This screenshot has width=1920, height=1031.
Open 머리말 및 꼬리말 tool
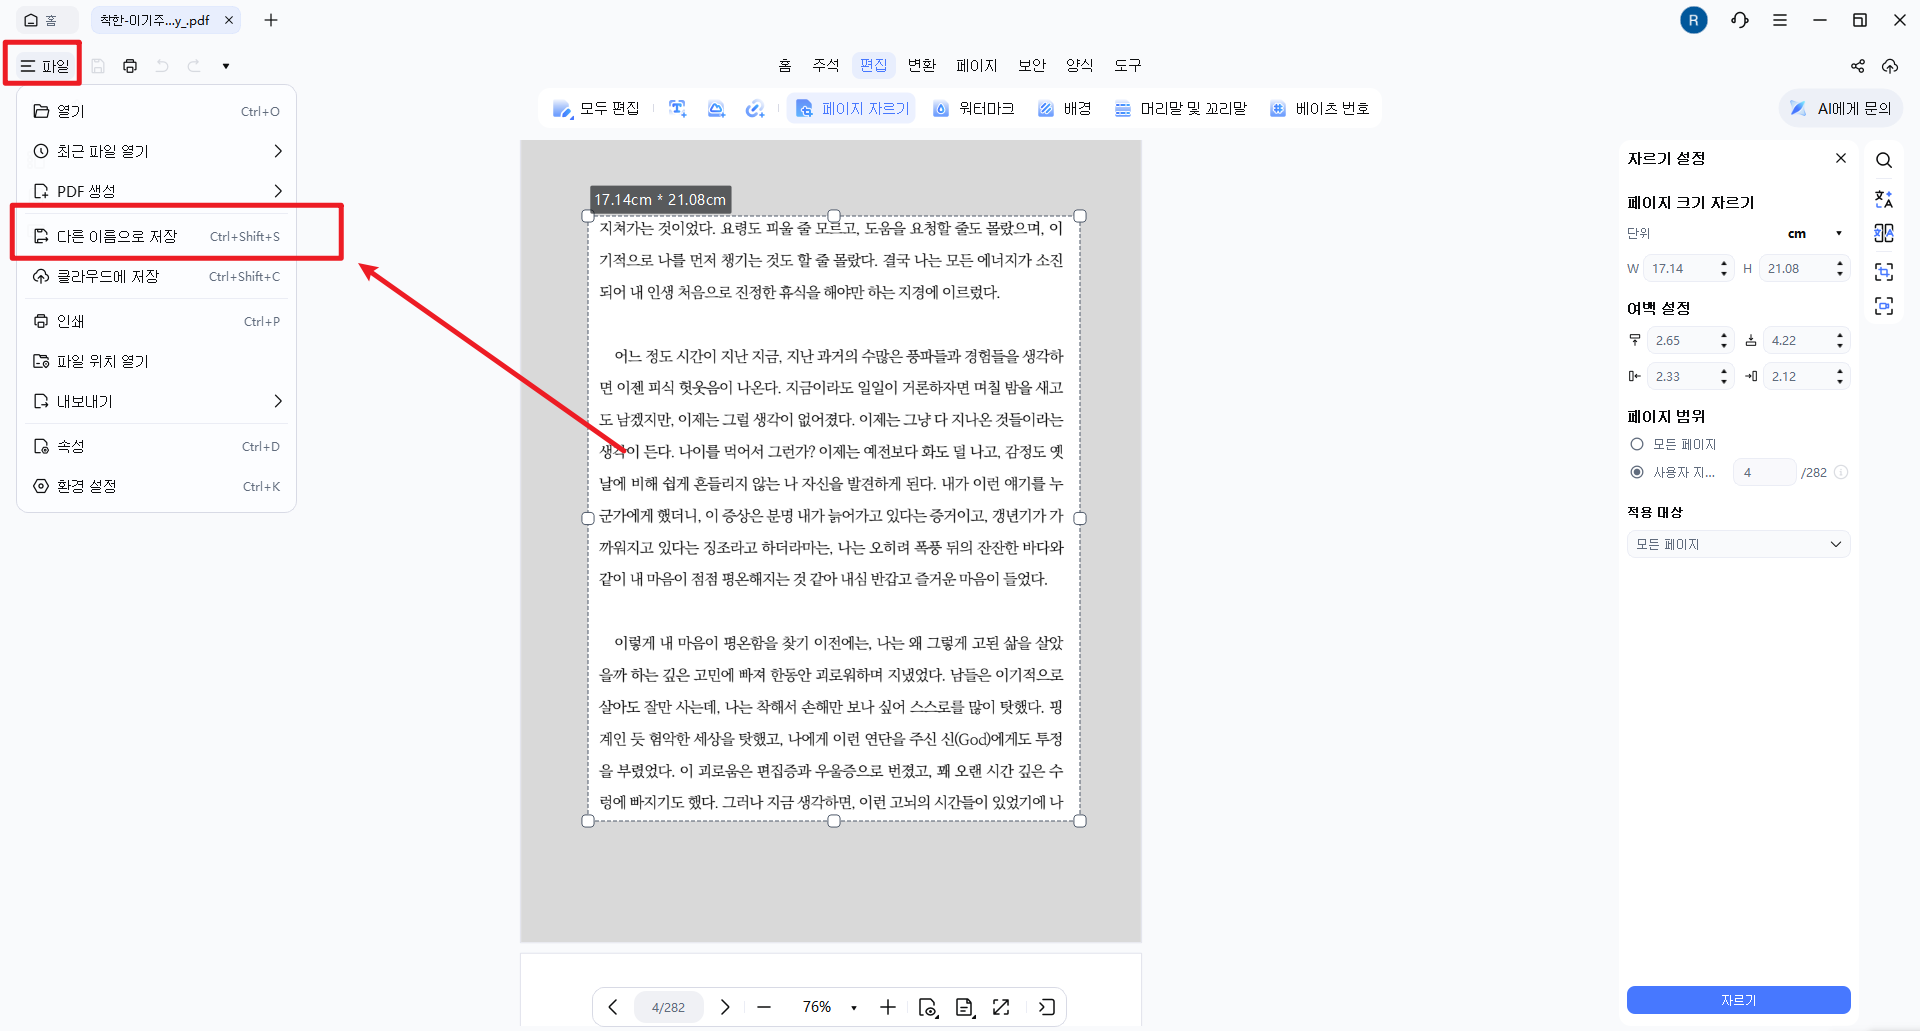(x=1180, y=108)
